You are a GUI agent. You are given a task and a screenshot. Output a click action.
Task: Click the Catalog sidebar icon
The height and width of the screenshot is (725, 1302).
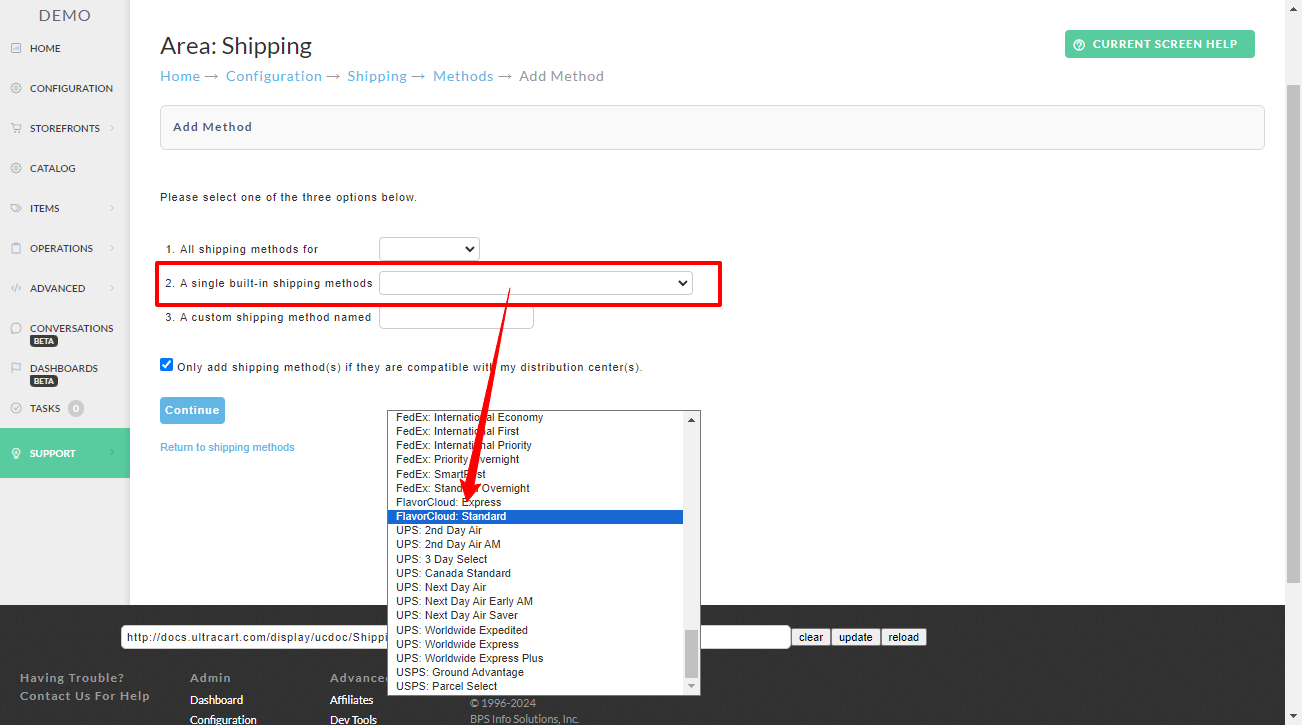coord(16,168)
